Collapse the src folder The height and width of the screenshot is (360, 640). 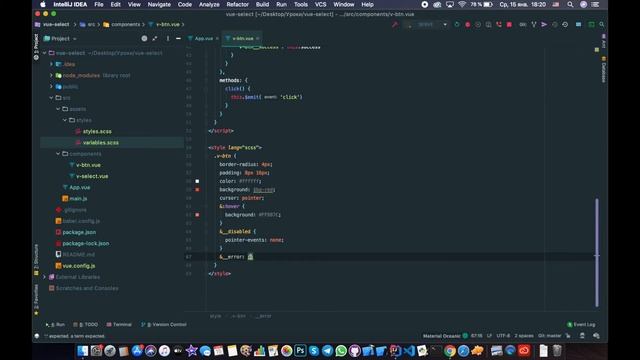pos(51,98)
